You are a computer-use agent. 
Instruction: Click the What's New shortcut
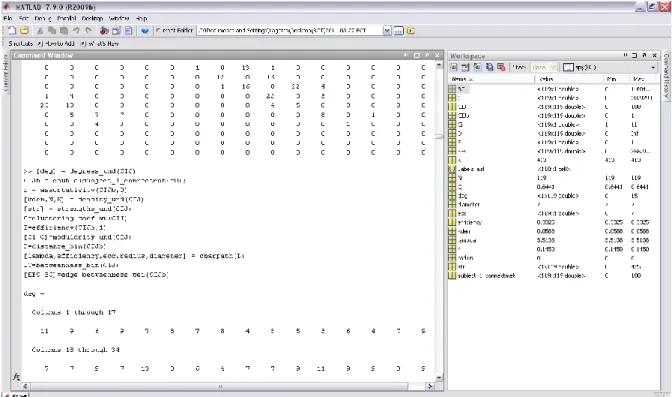100,43
